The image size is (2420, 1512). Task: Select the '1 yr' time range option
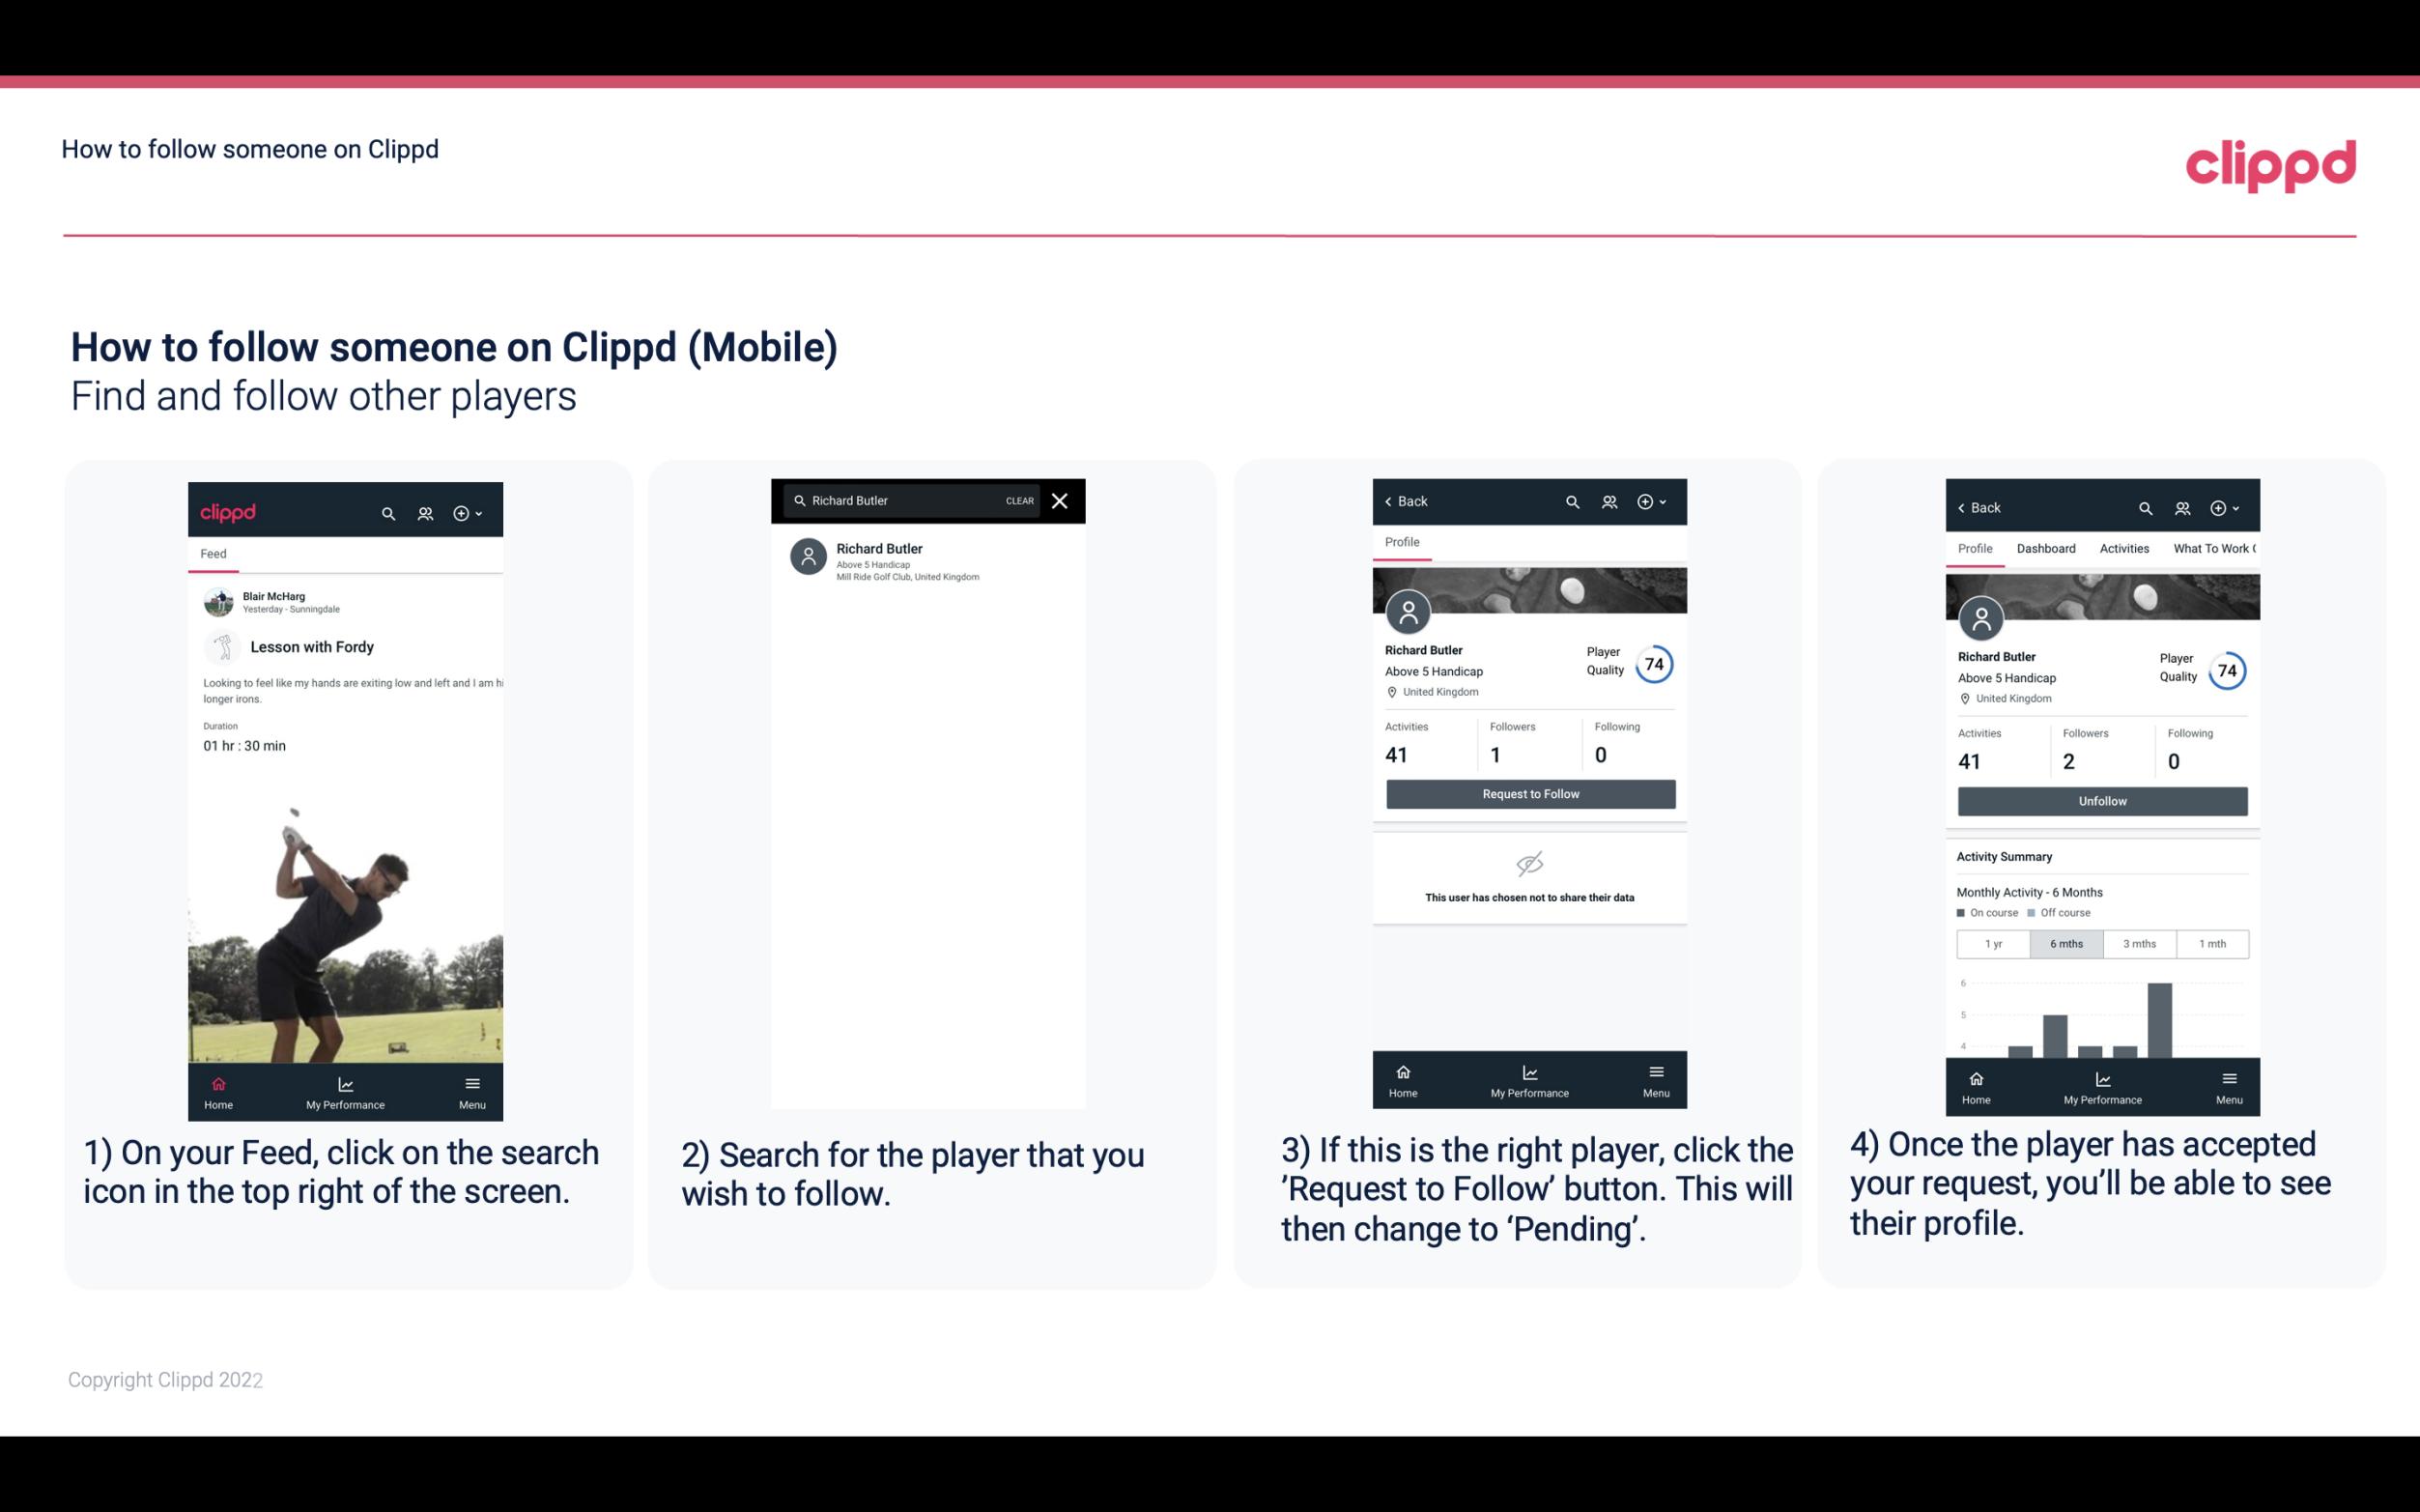pos(1992,942)
